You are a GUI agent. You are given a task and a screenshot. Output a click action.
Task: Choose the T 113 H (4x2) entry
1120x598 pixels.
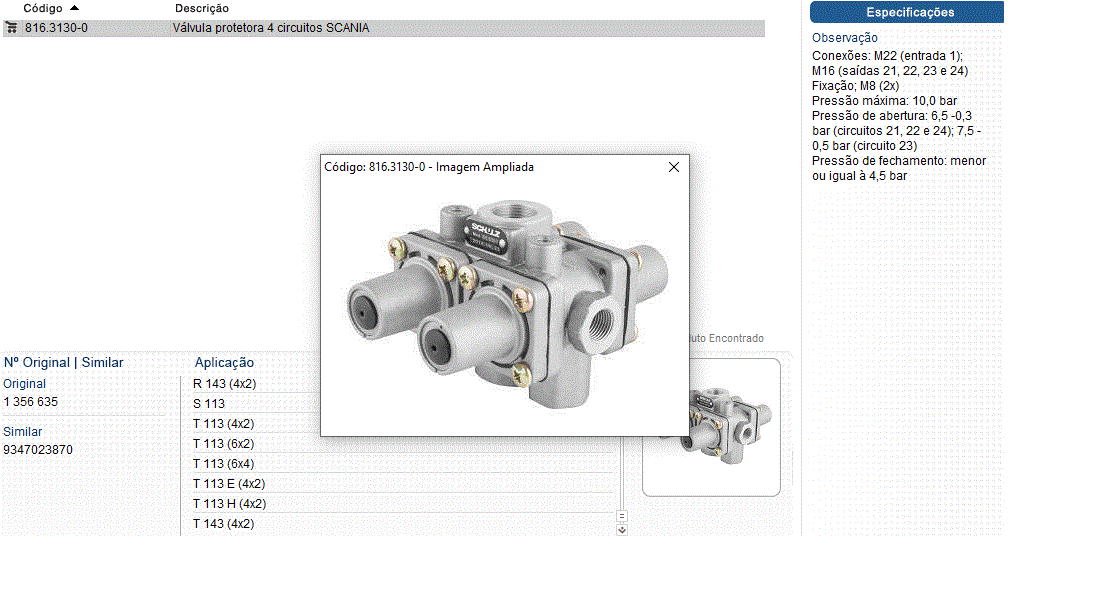click(229, 504)
